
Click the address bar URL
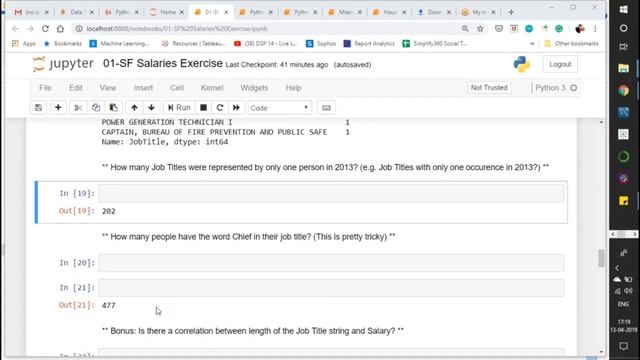[177, 29]
